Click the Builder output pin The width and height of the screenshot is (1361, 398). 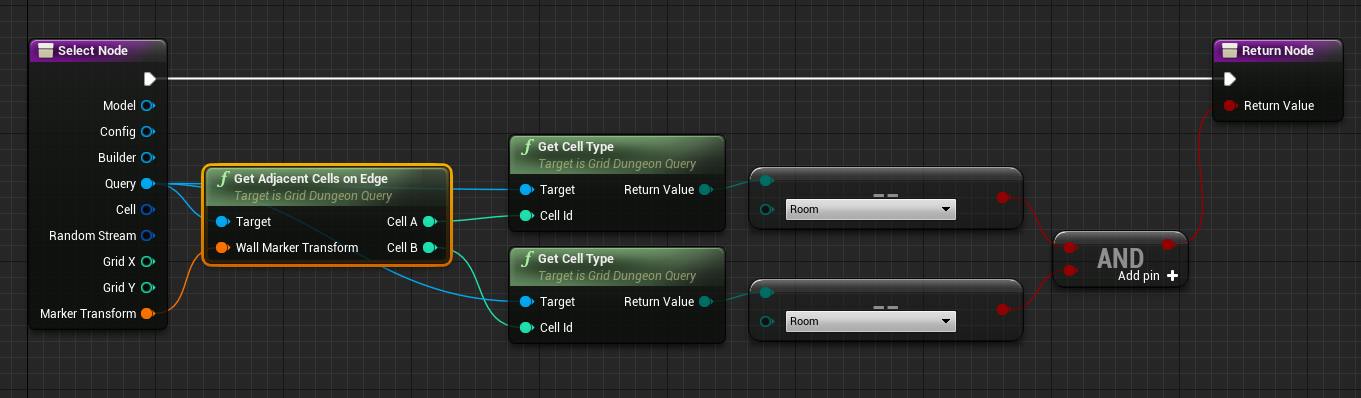point(147,157)
